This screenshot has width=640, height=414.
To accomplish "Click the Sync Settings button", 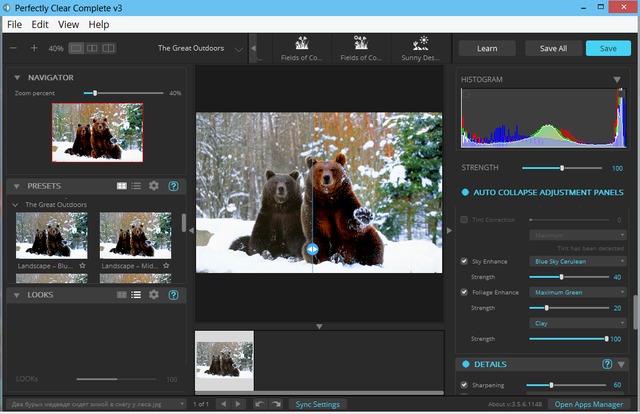I will (x=318, y=404).
